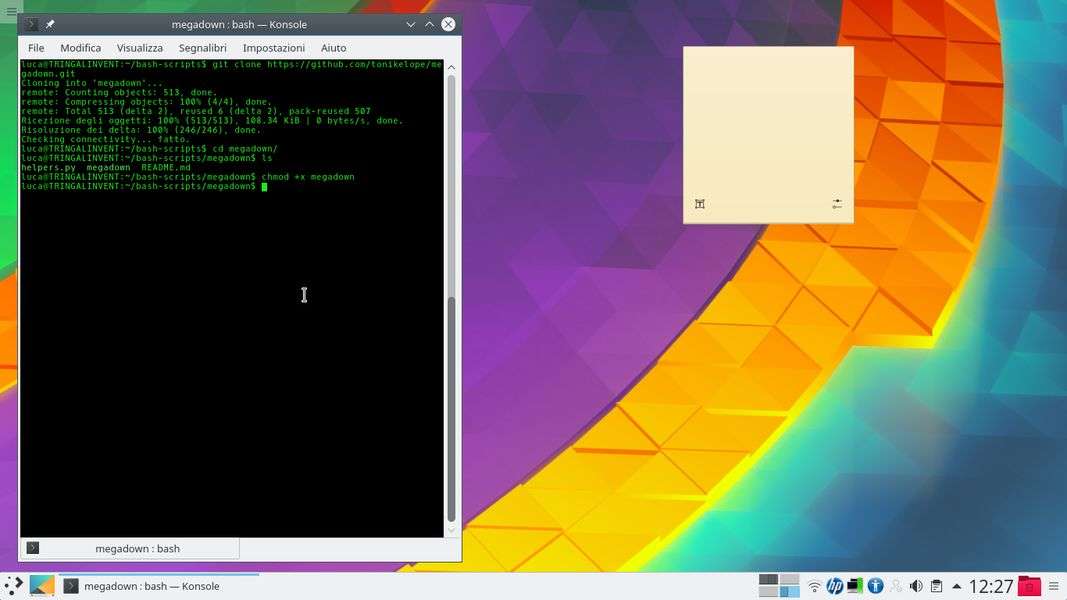Open the clipboard tray icon
The image size is (1067, 600).
tap(936, 586)
